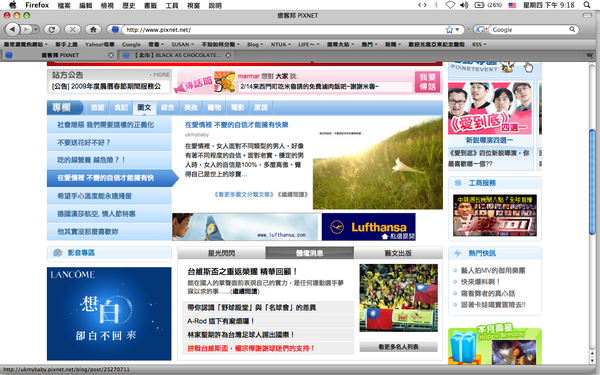
Task: Open 台維斯盃之重返榮耀 headline link
Action: (242, 272)
